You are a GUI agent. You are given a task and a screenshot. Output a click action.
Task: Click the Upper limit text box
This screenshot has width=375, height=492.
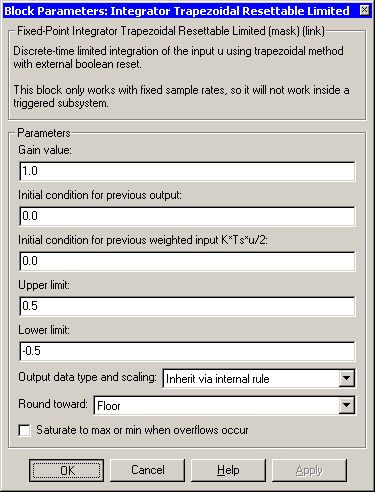[x=187, y=306]
